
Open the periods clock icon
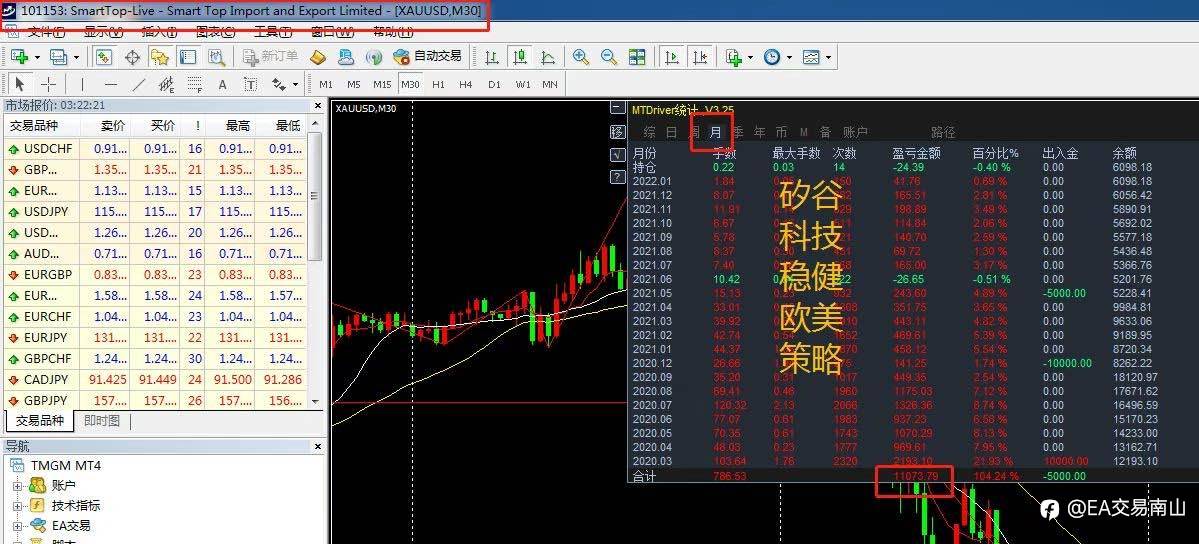tap(772, 57)
